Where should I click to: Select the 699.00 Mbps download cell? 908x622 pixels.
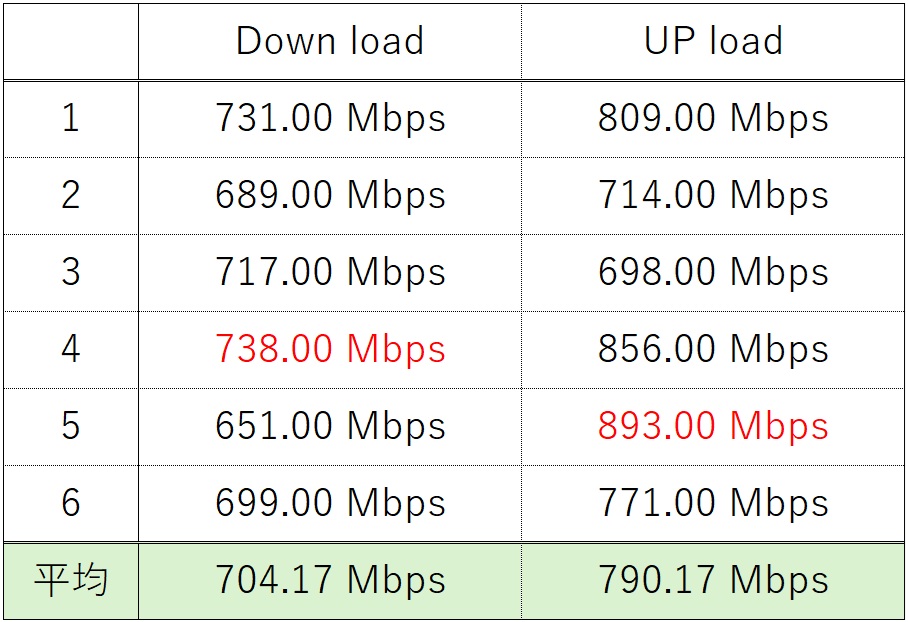click(x=330, y=503)
